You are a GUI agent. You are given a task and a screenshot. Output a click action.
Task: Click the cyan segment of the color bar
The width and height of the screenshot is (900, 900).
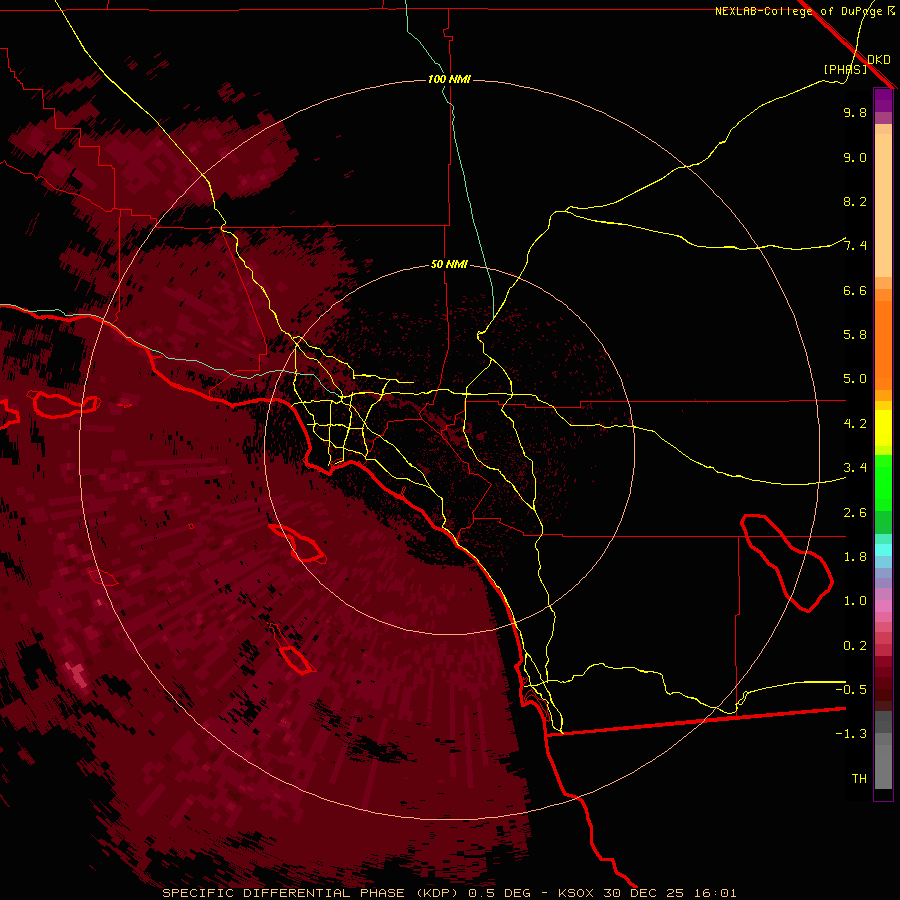point(883,550)
